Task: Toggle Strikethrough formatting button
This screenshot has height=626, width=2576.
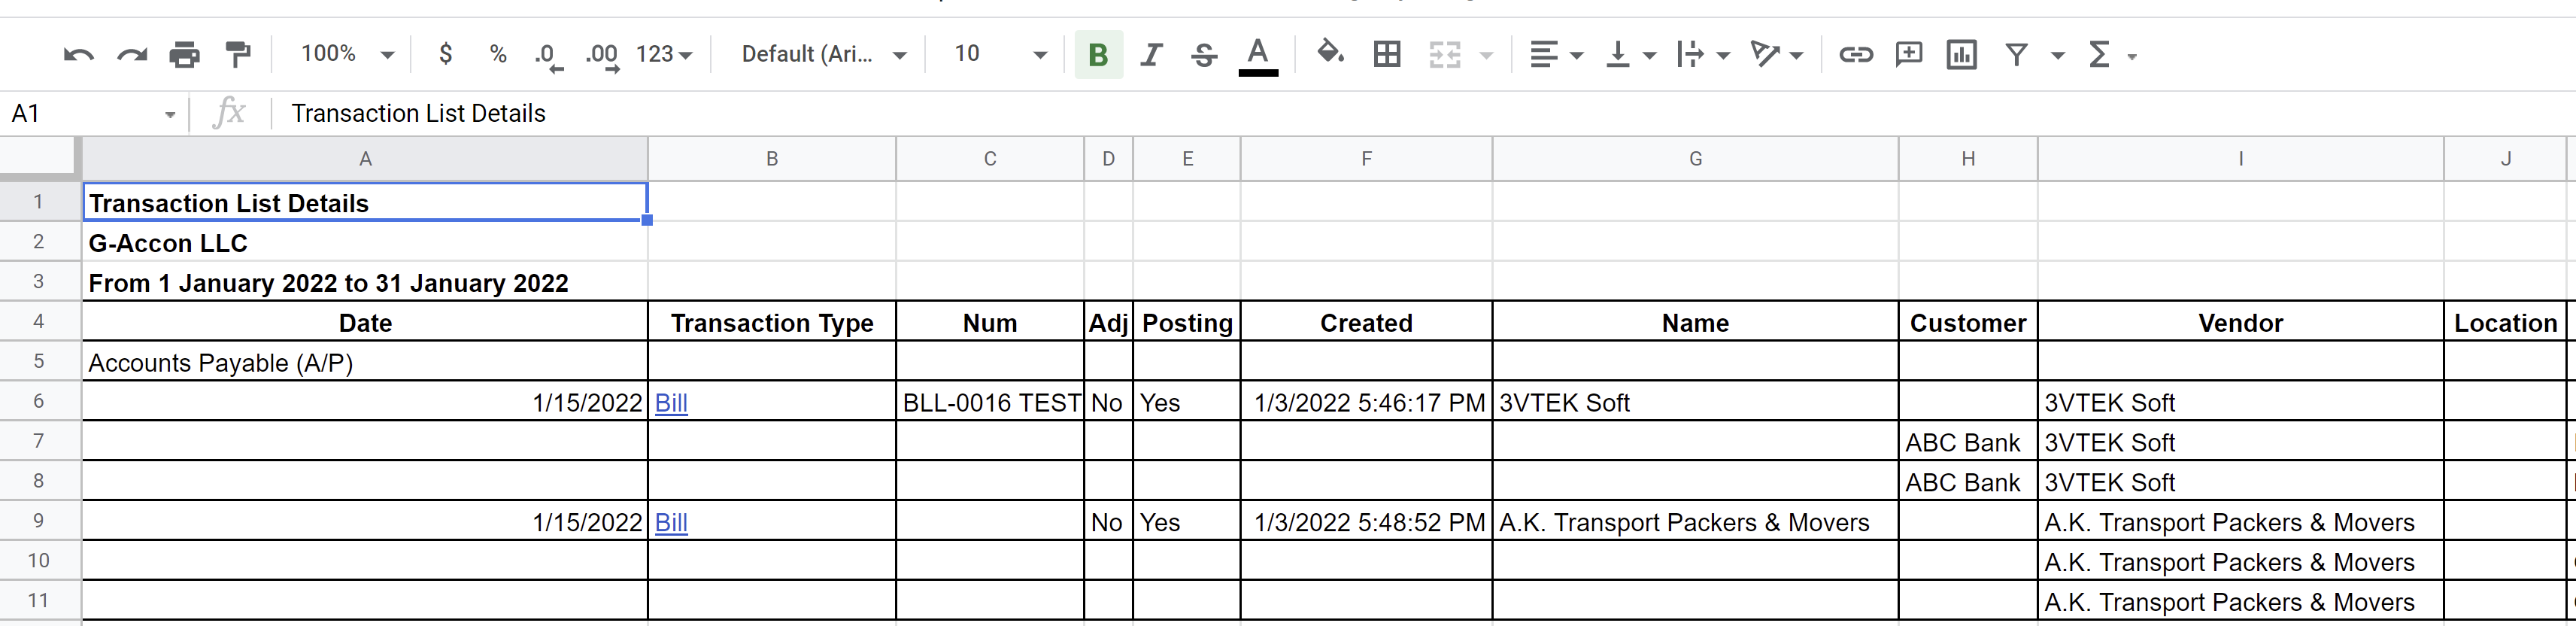Action: coord(1204,54)
